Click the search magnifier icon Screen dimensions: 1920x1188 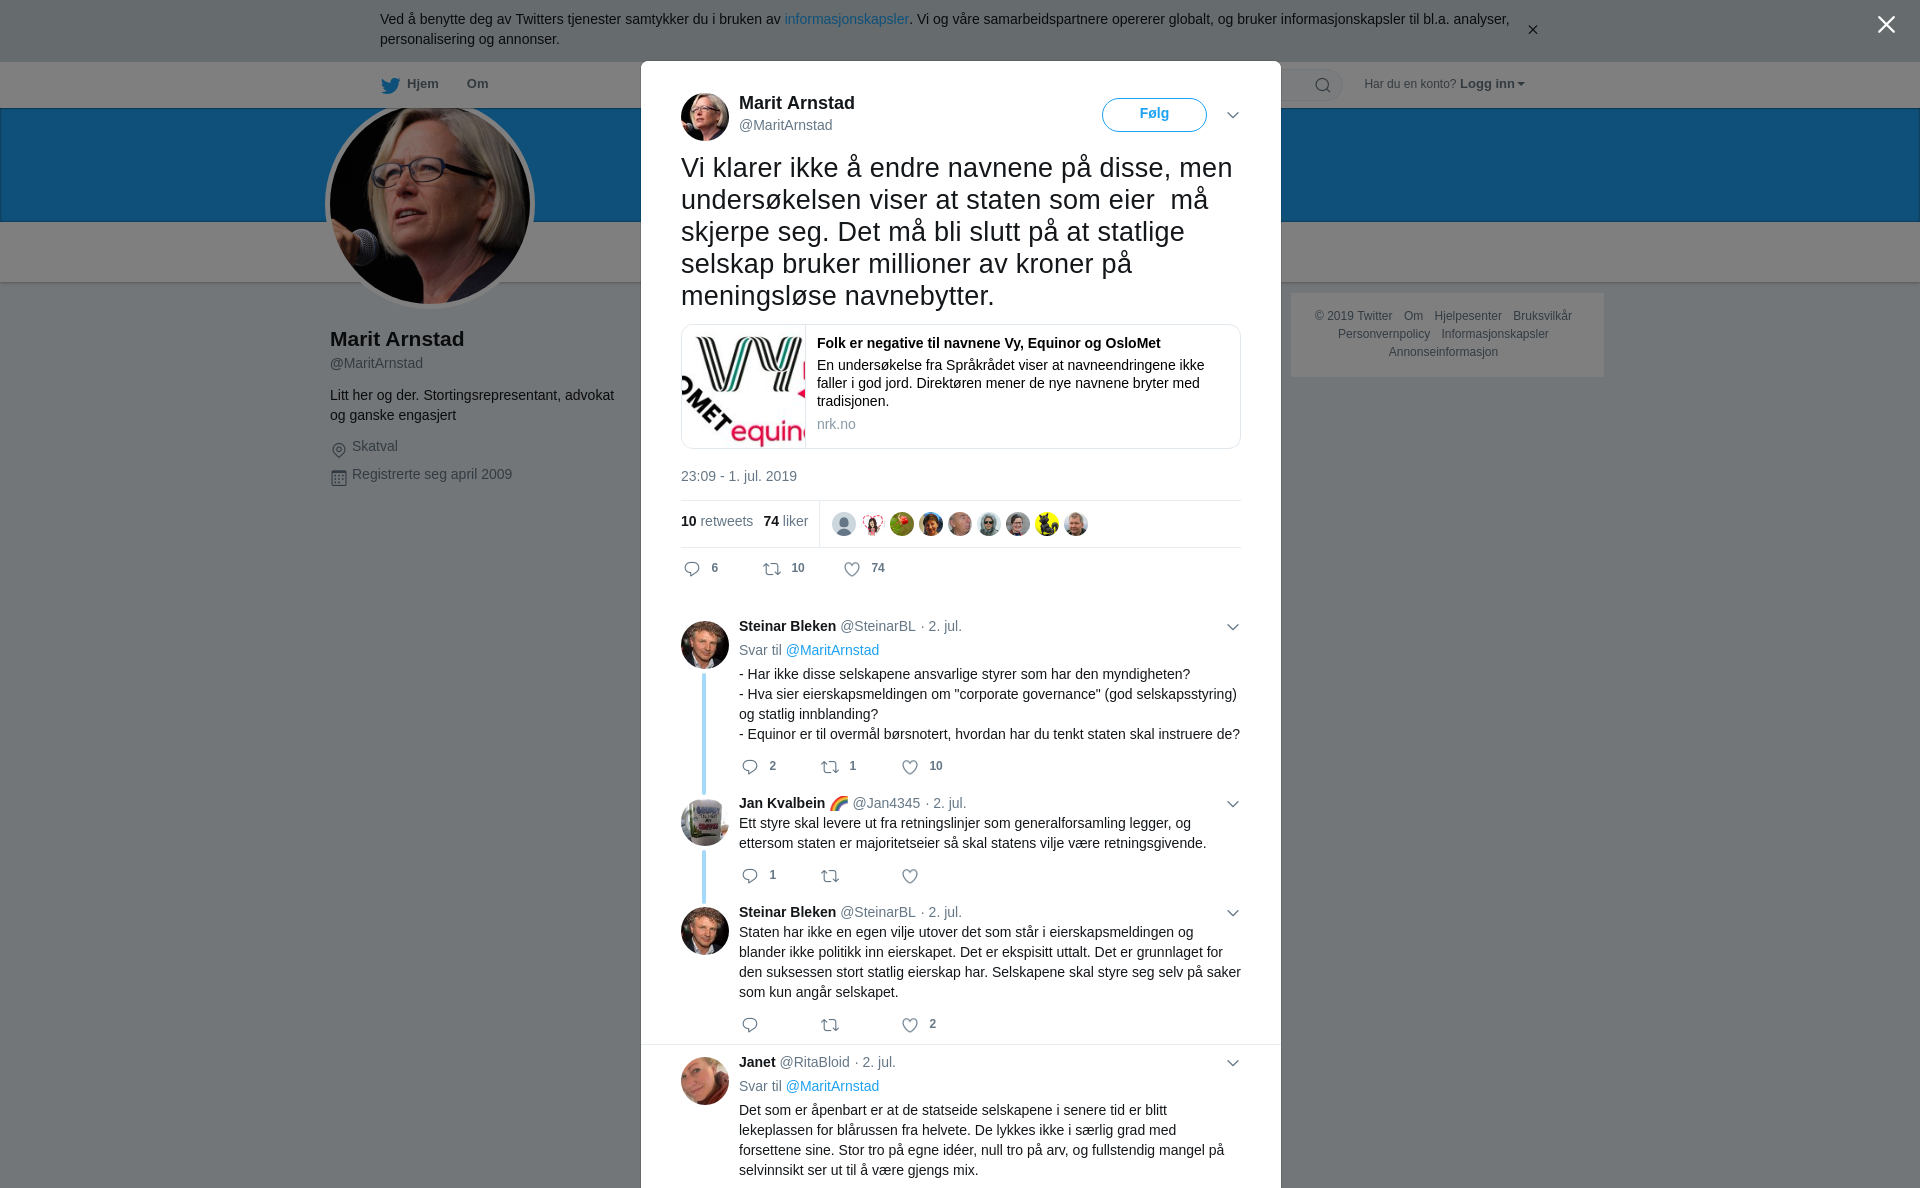click(x=1323, y=85)
